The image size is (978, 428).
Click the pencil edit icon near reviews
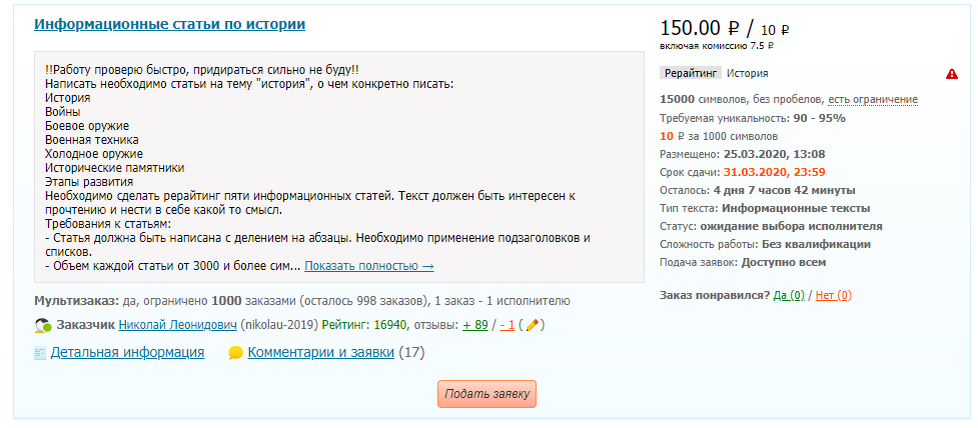point(532,325)
